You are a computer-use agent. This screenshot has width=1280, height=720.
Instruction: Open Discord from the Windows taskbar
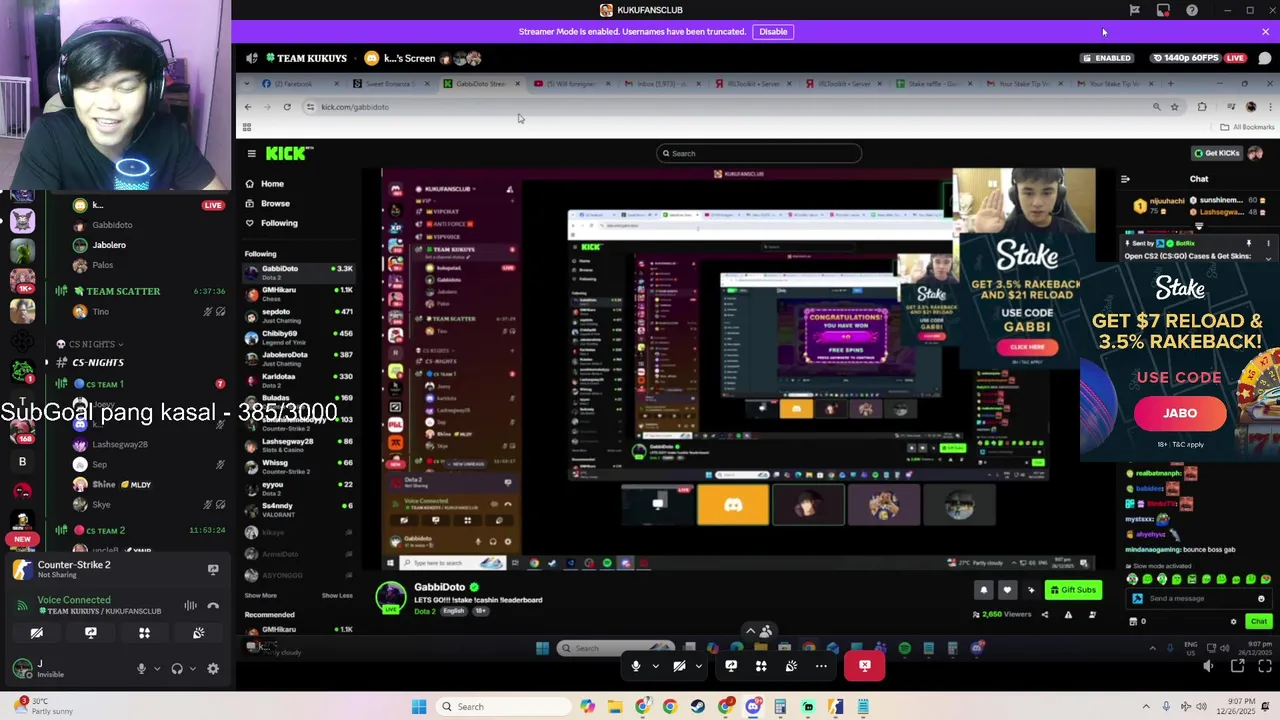tap(753, 707)
